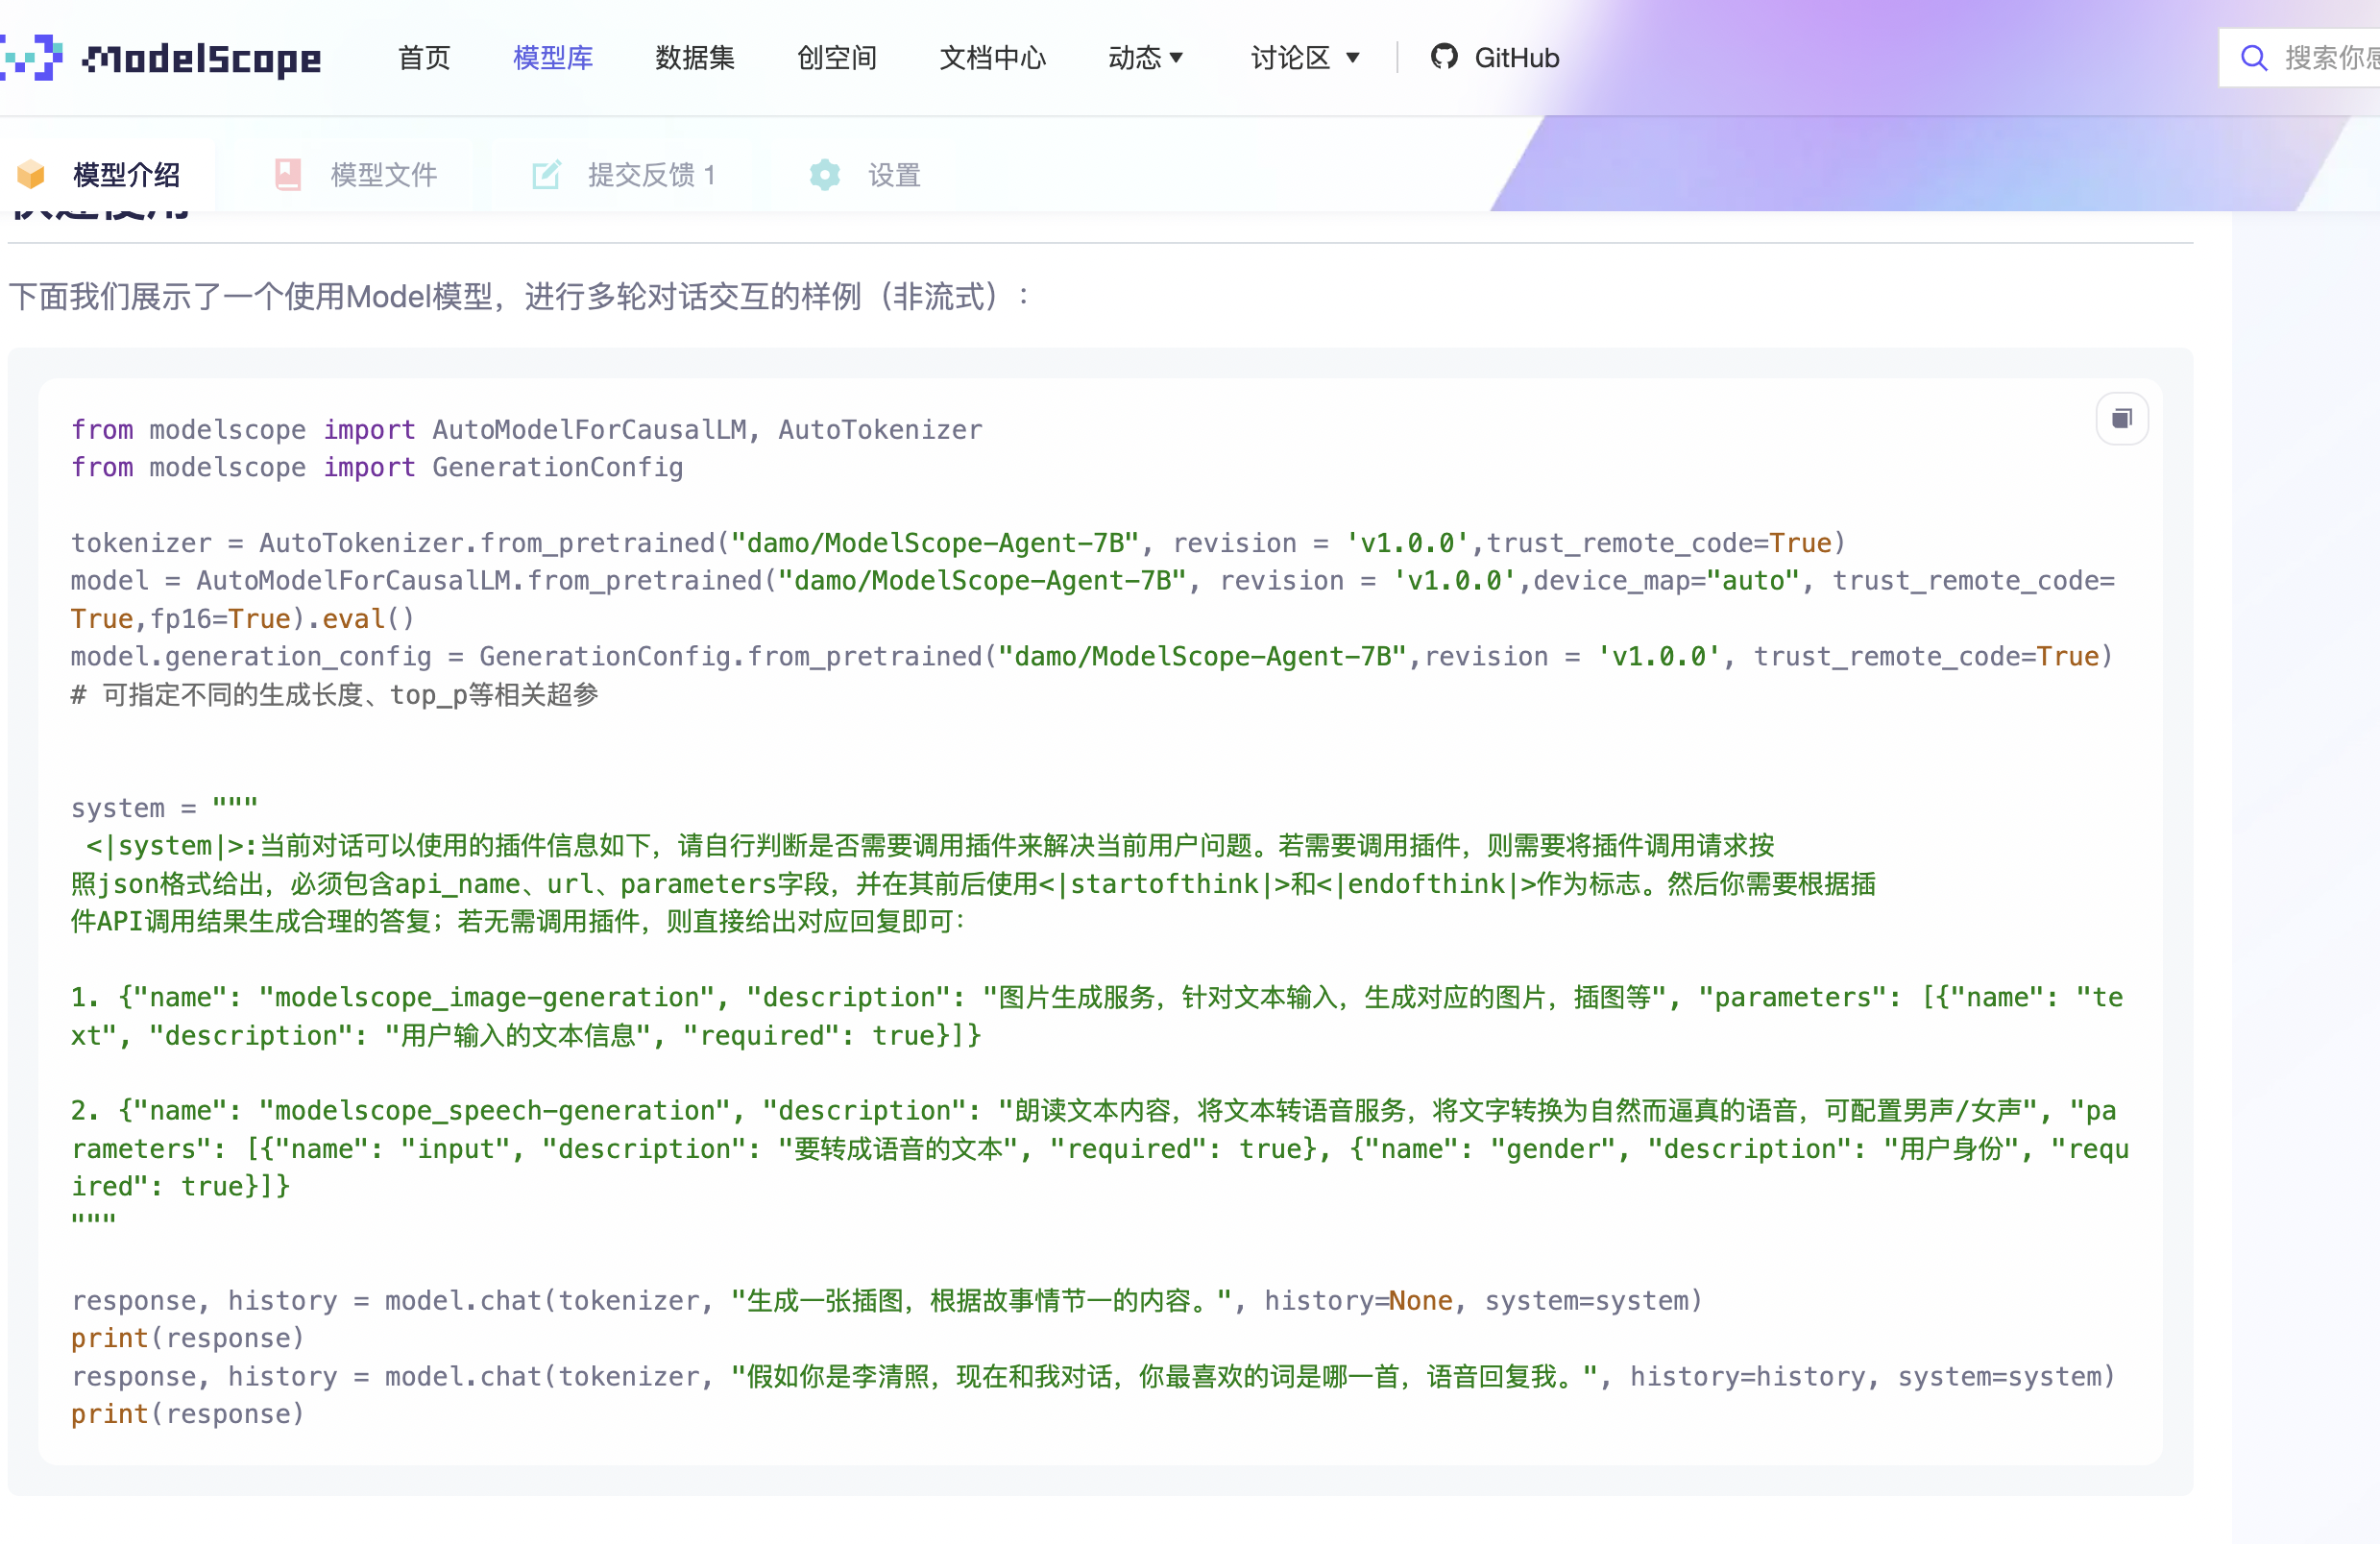Open the 设置 tab
2380x1544 pixels.
coord(893,175)
